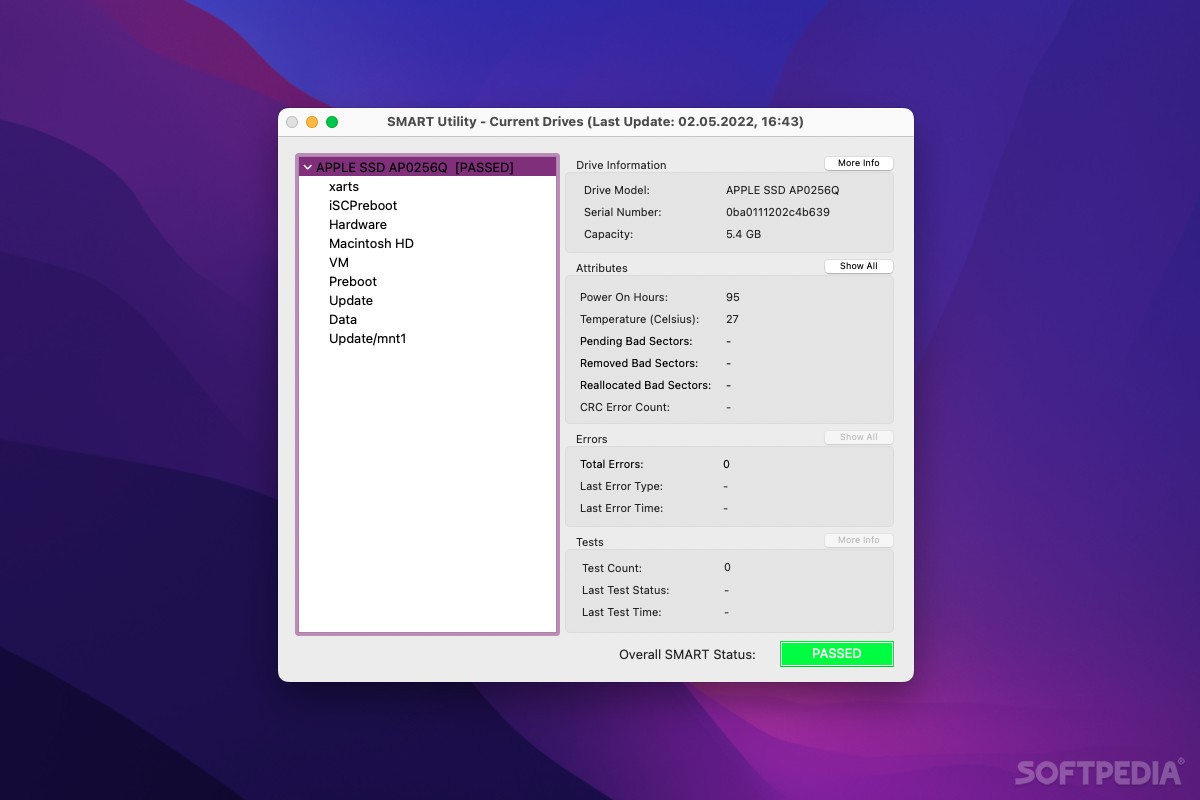Click Show All in Attributes section
The image size is (1200, 800).
(x=859, y=266)
